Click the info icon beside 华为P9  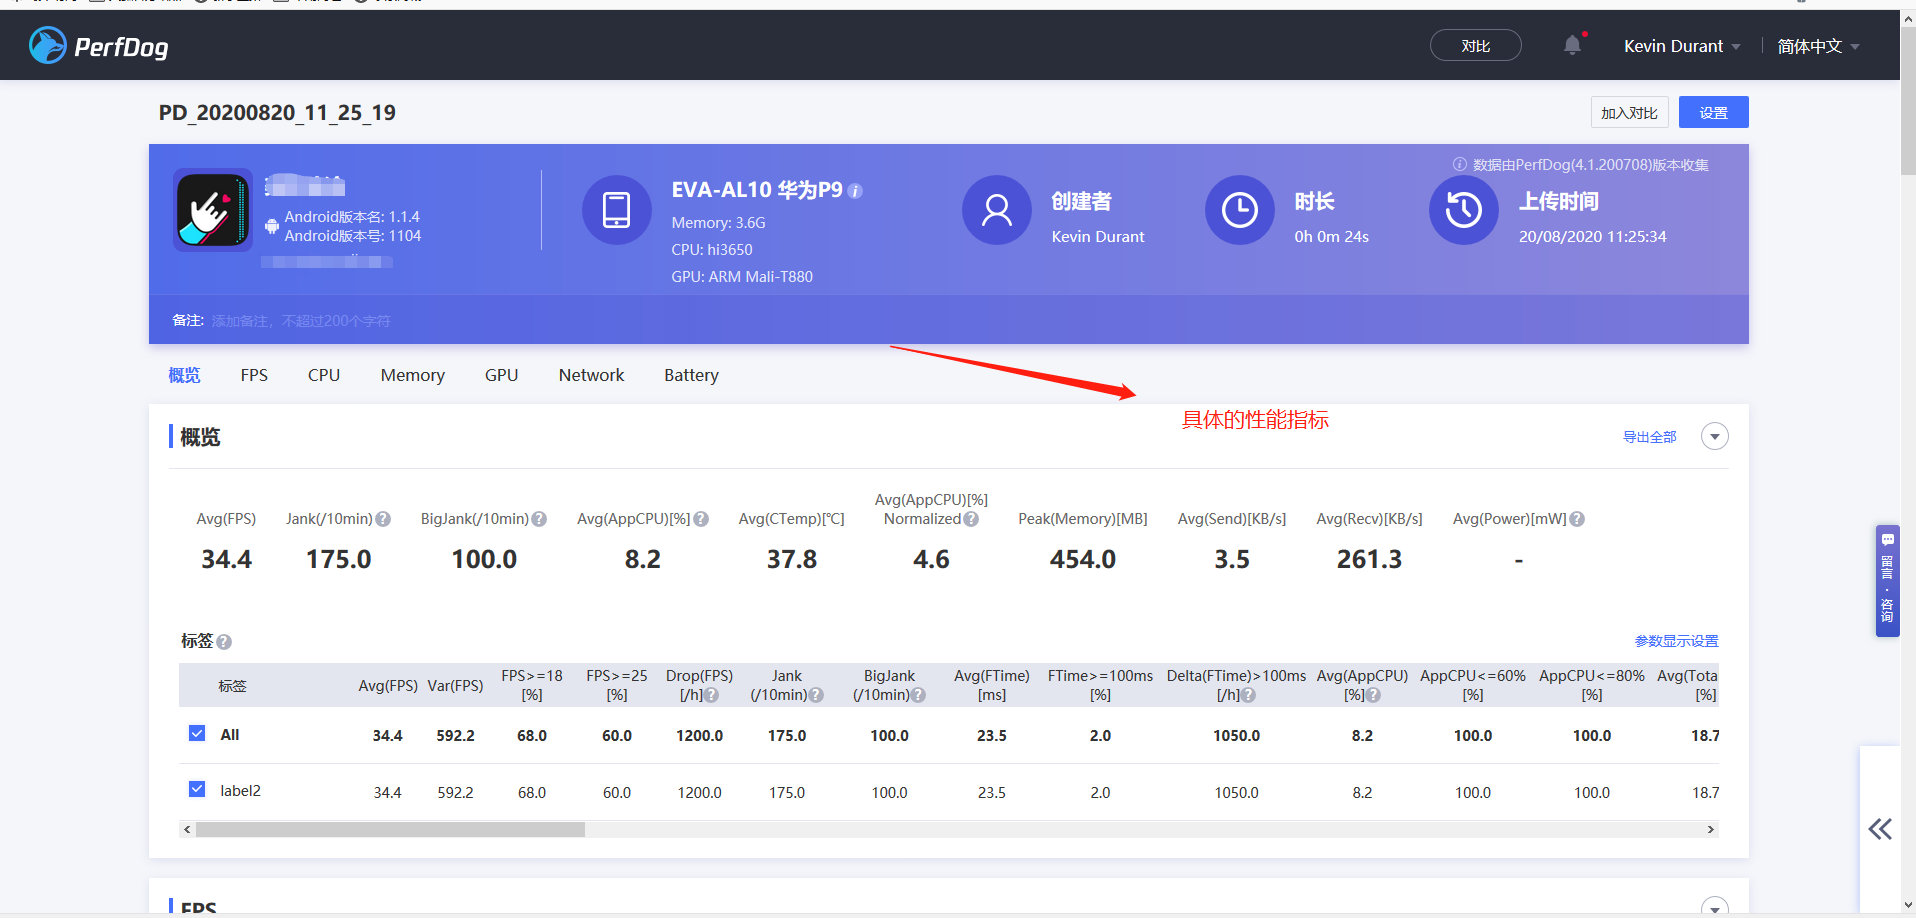tap(855, 191)
